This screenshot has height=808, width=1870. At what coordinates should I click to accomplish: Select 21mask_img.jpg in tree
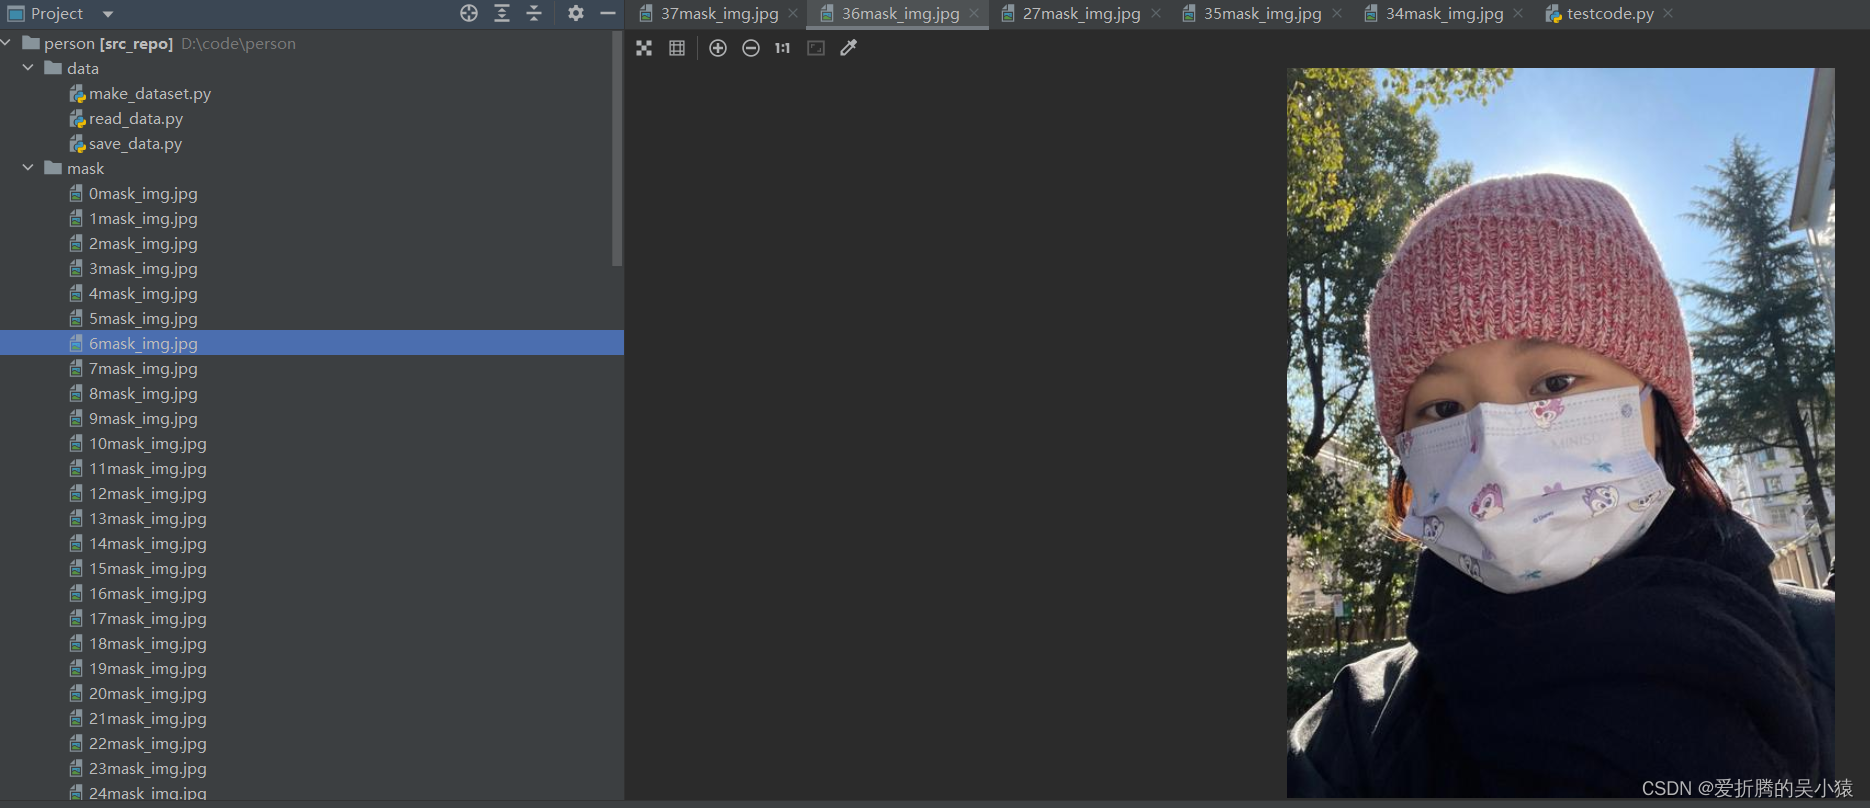click(x=148, y=718)
